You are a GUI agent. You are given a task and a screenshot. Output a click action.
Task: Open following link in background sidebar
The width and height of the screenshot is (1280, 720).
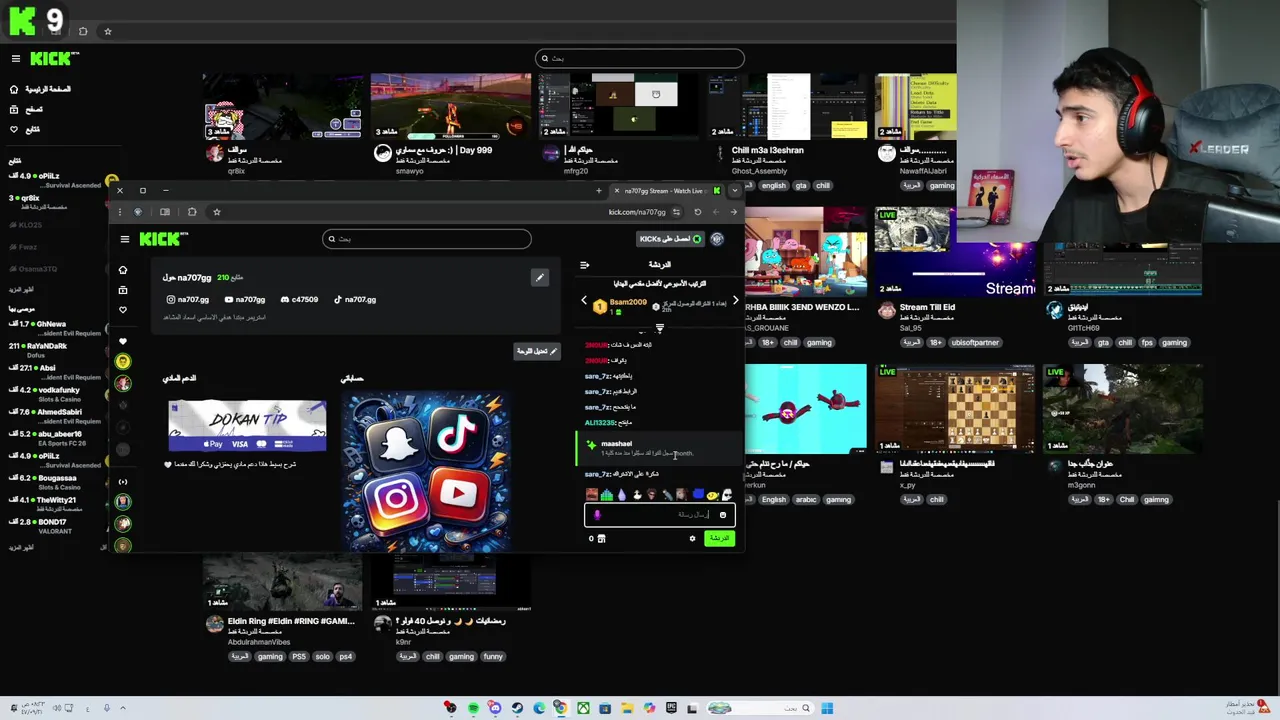click(25, 129)
